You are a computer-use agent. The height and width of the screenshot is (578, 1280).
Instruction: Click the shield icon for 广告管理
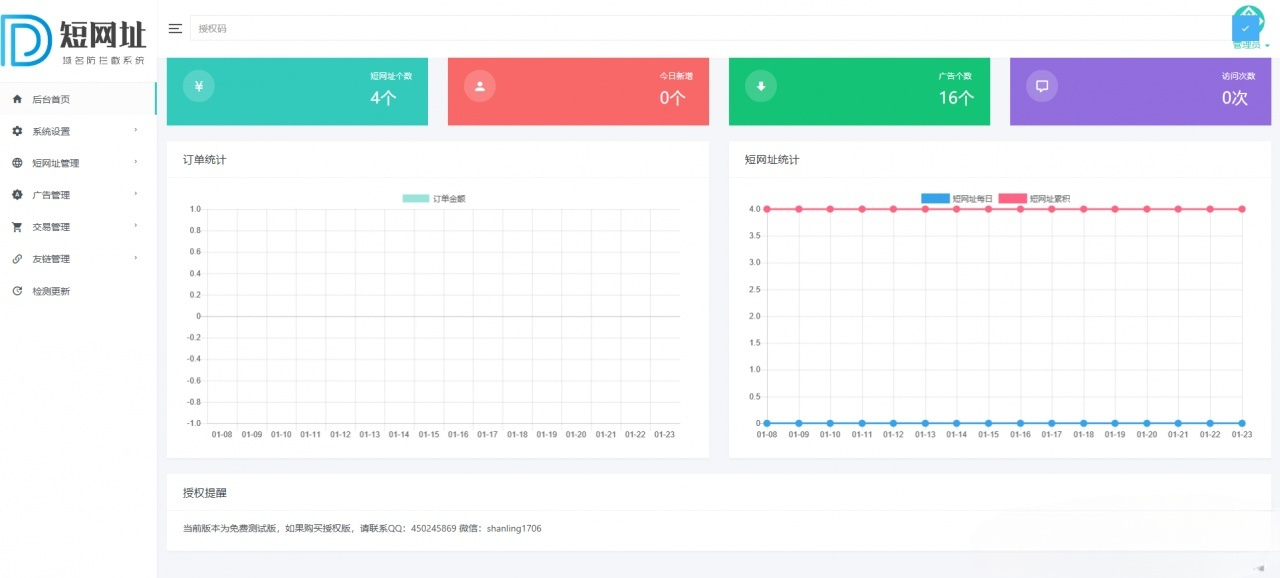coord(17,195)
